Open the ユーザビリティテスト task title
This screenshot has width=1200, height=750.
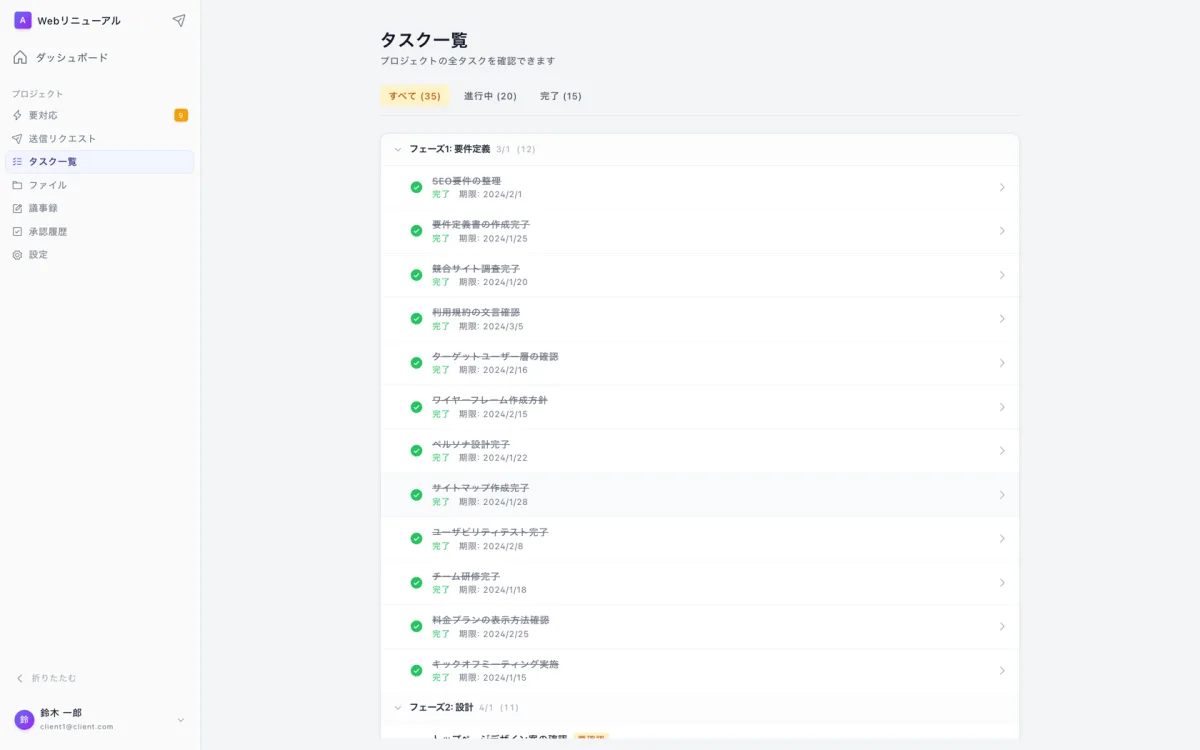coord(490,532)
